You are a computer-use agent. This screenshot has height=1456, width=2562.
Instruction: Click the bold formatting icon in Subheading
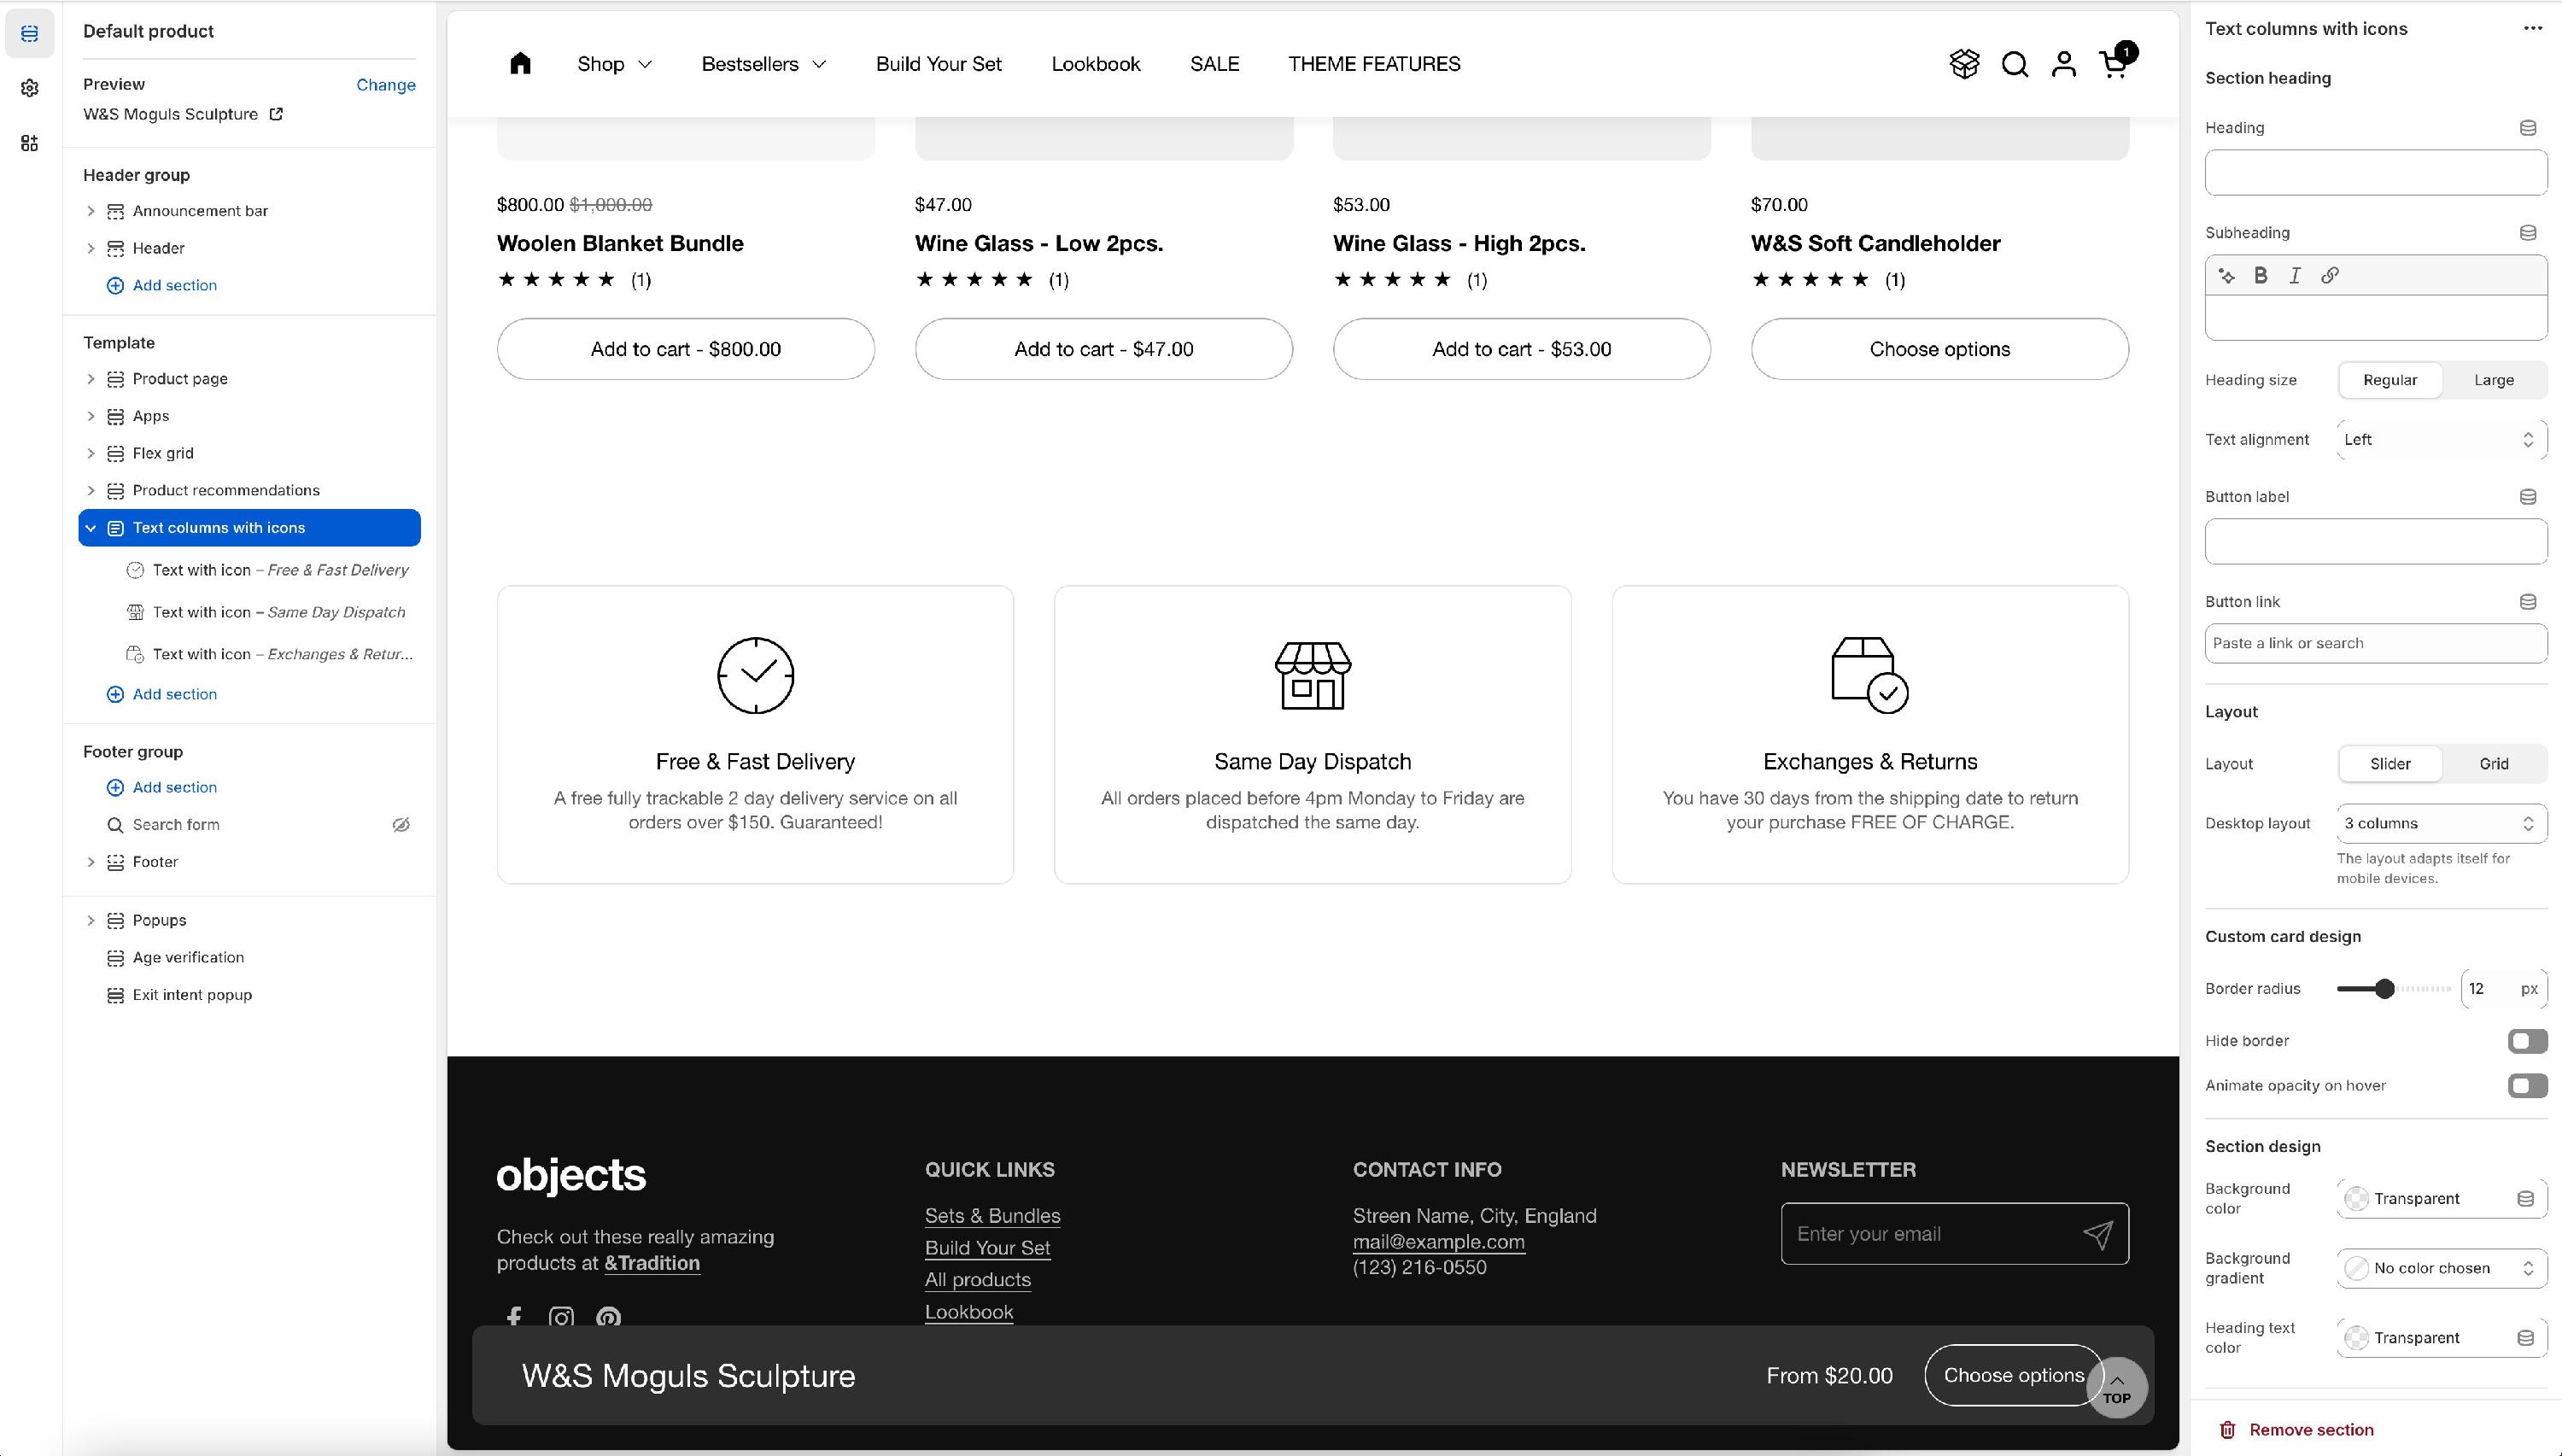pyautogui.click(x=2260, y=275)
